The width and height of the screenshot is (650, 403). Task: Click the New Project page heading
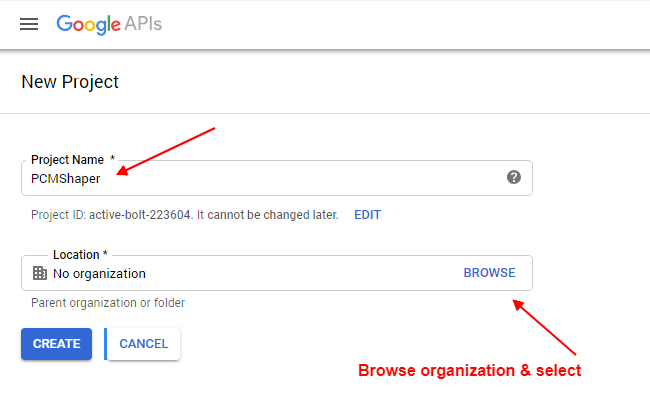(x=70, y=82)
